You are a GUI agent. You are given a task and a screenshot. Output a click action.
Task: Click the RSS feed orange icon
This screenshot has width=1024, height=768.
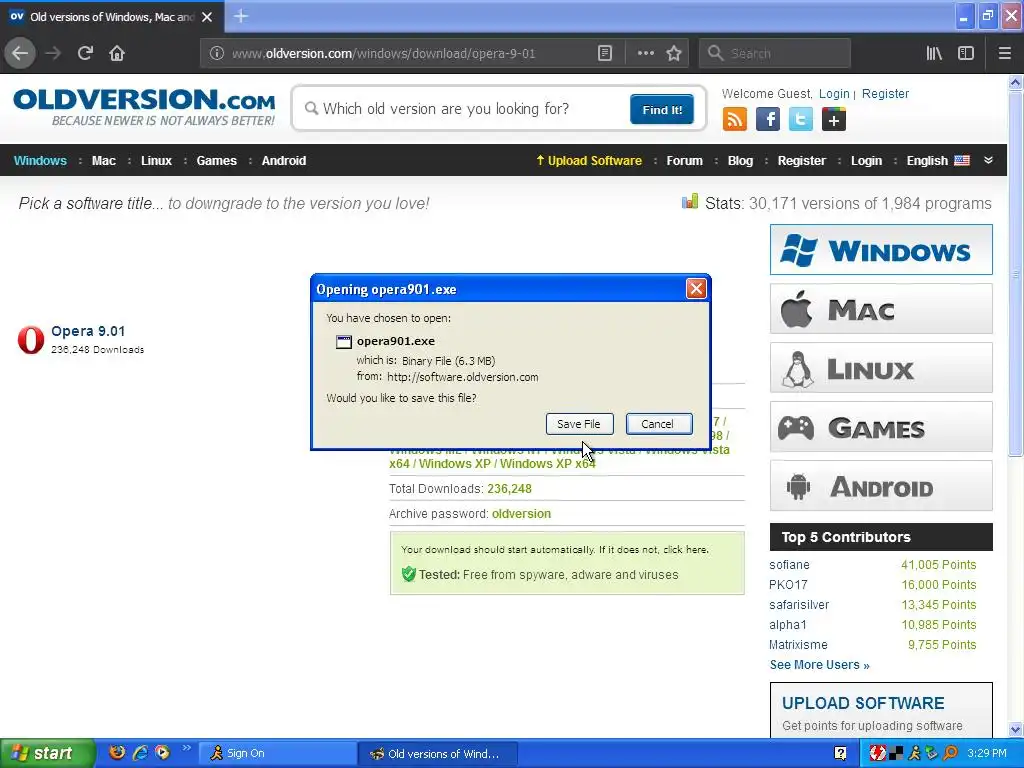coord(735,120)
